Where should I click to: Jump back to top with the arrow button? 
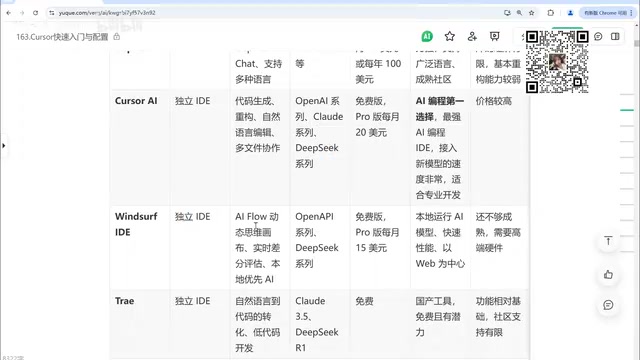608,241
